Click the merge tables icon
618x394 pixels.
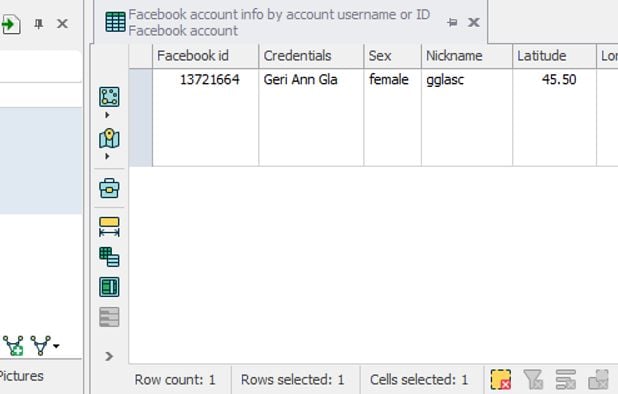(x=109, y=257)
